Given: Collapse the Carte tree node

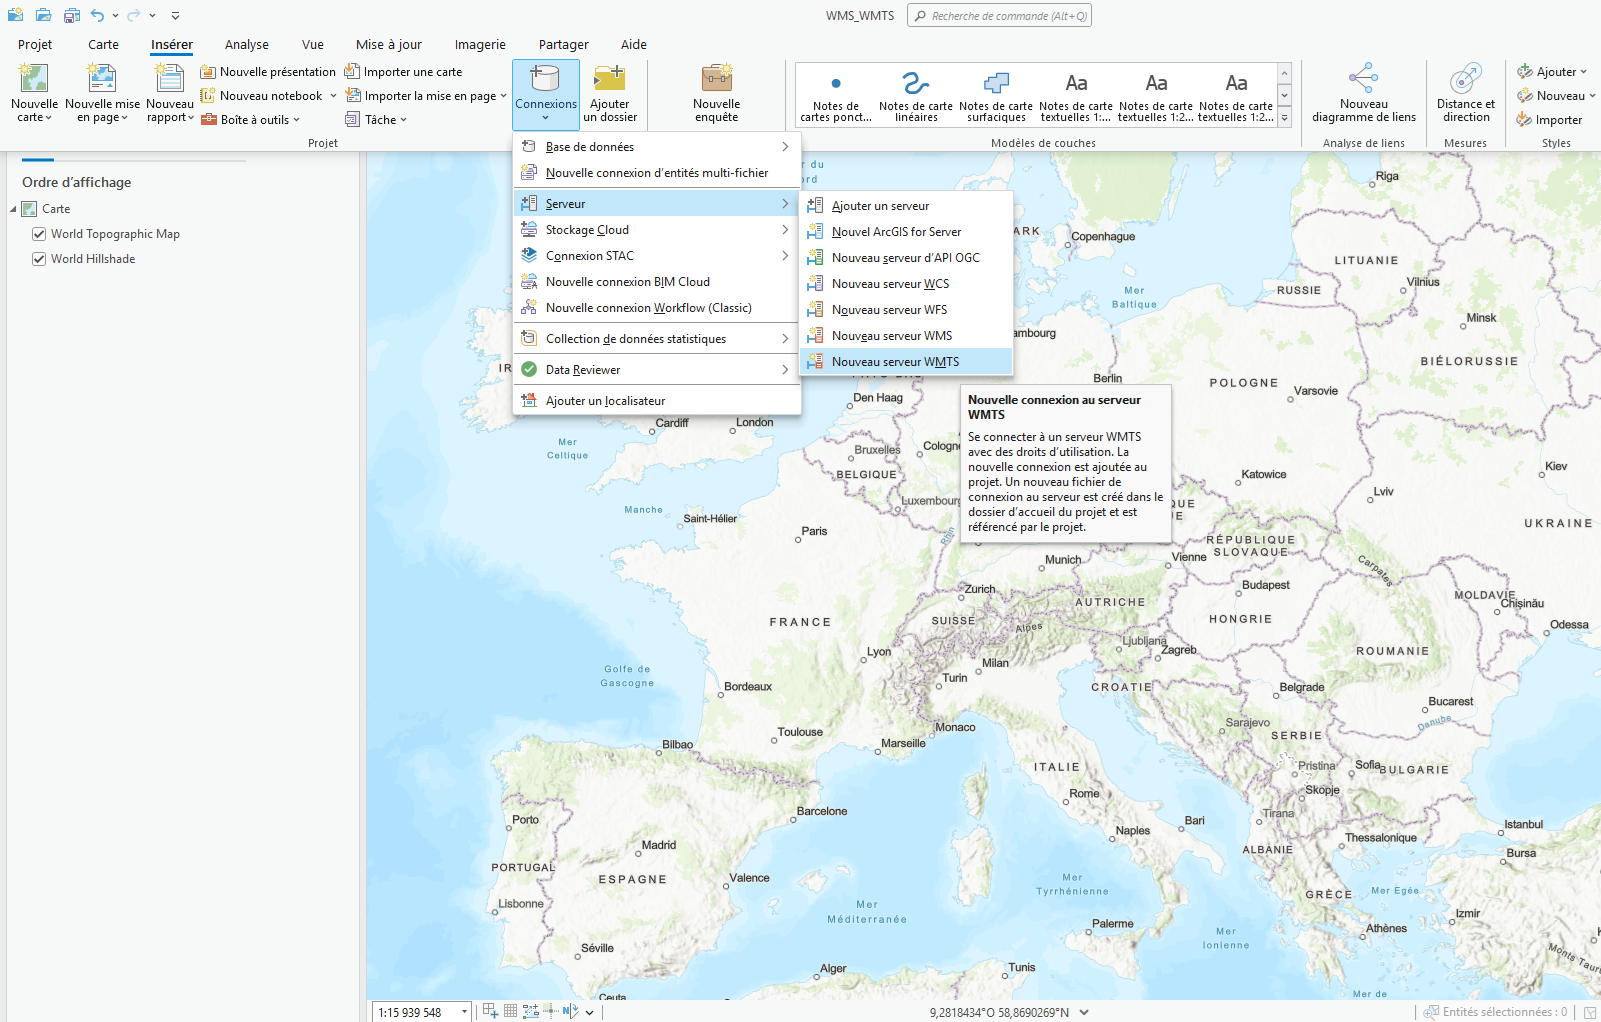Looking at the screenshot, I should 14,209.
